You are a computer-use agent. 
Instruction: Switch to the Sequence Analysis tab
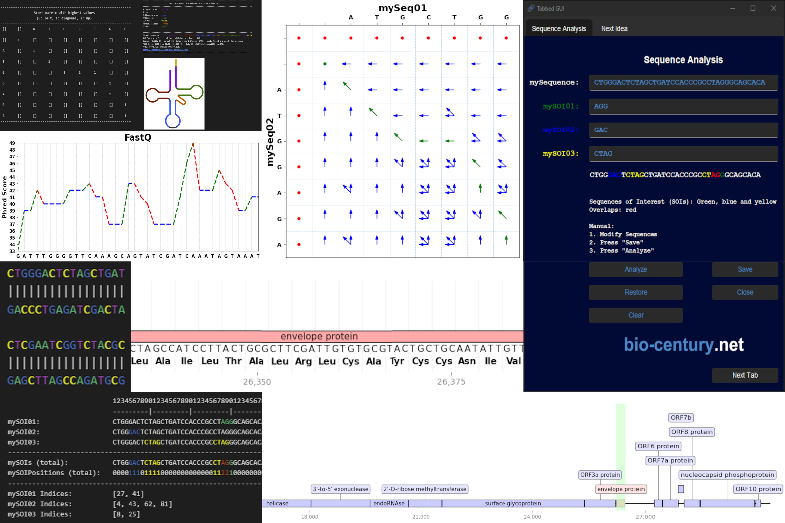558,29
